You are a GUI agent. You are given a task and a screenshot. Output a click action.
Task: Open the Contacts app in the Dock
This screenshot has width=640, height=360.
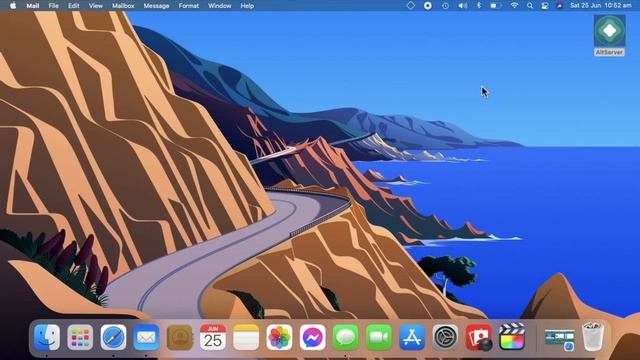[x=180, y=337]
